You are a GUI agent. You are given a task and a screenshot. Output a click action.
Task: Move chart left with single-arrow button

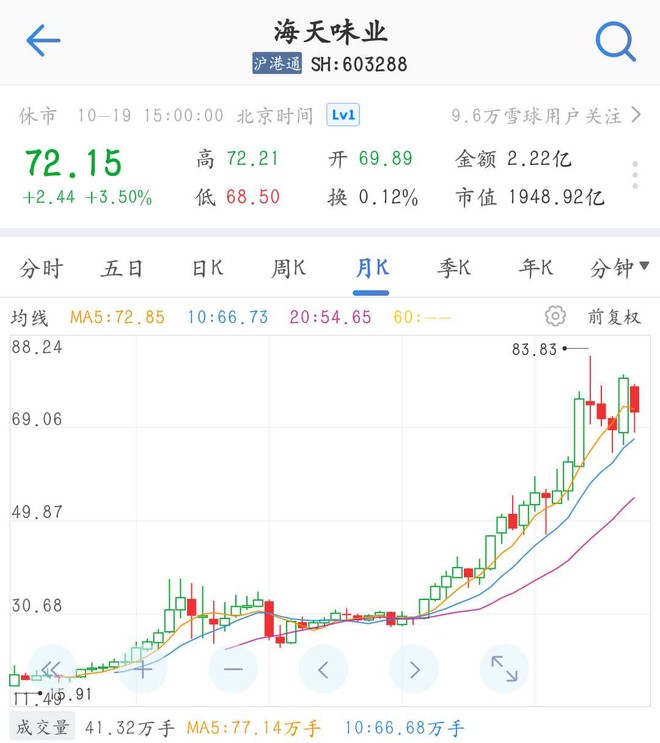coord(323,669)
